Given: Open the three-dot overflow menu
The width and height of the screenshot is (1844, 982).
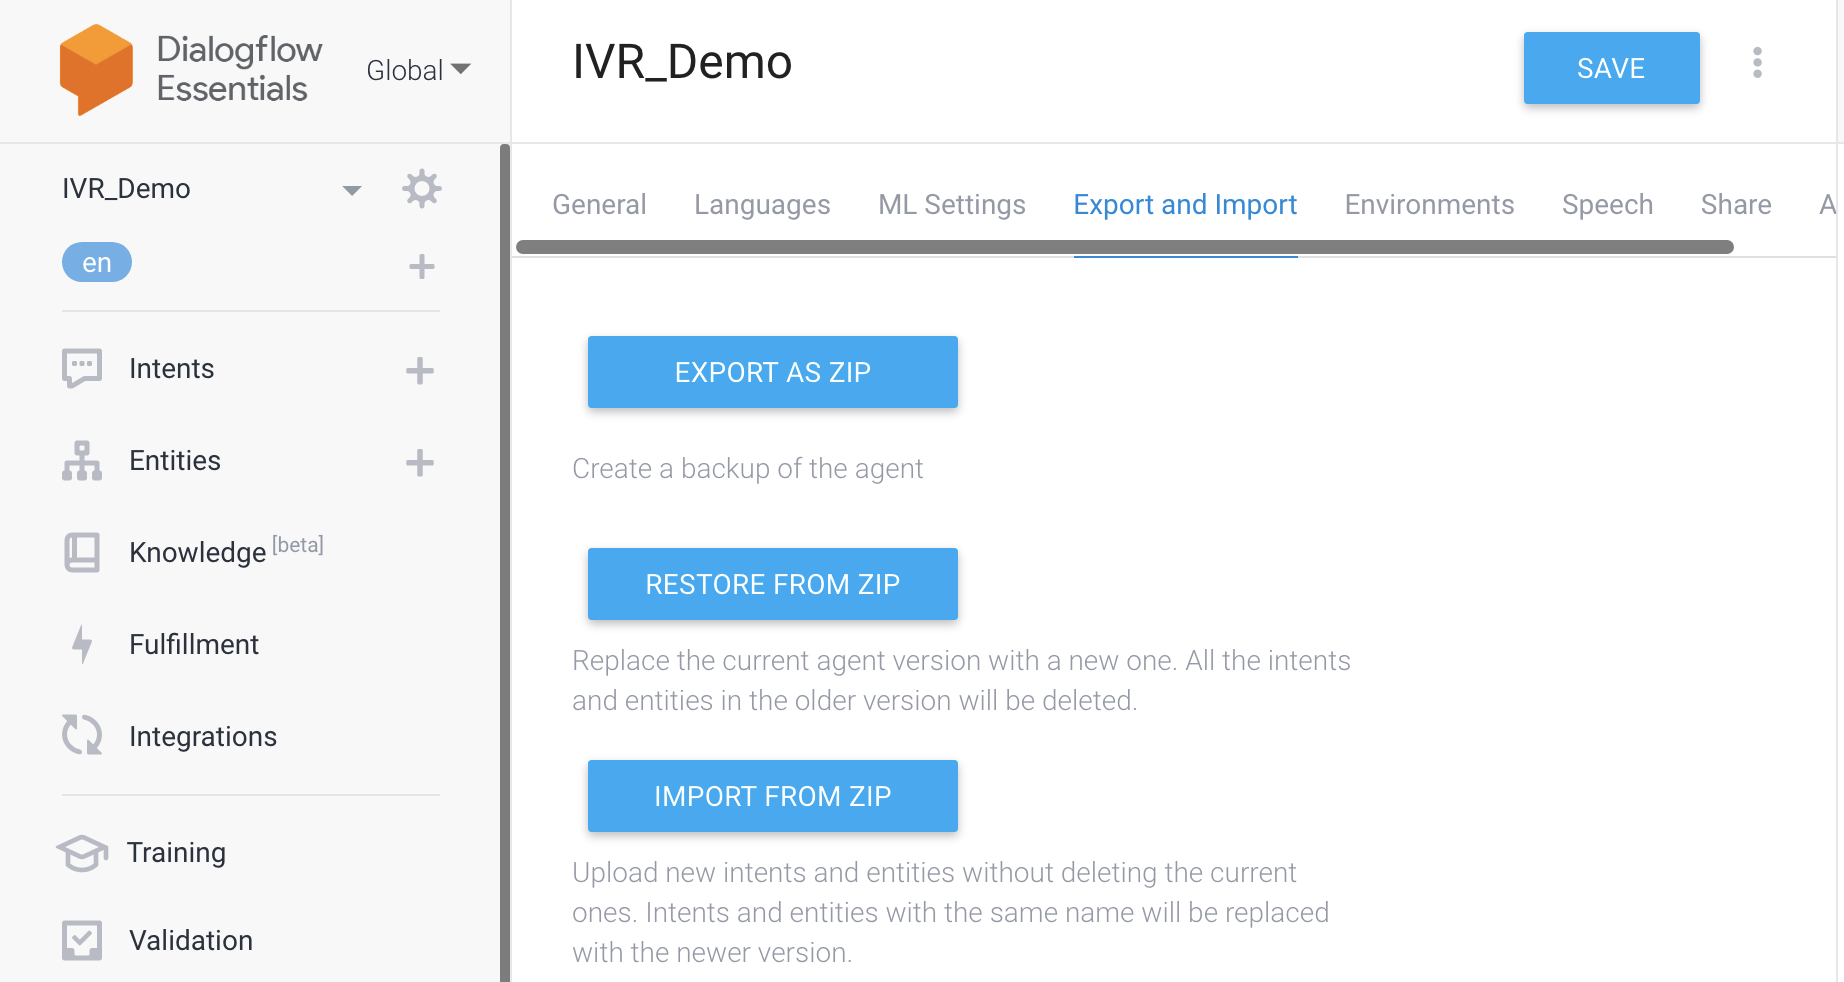Looking at the screenshot, I should click(x=1757, y=64).
